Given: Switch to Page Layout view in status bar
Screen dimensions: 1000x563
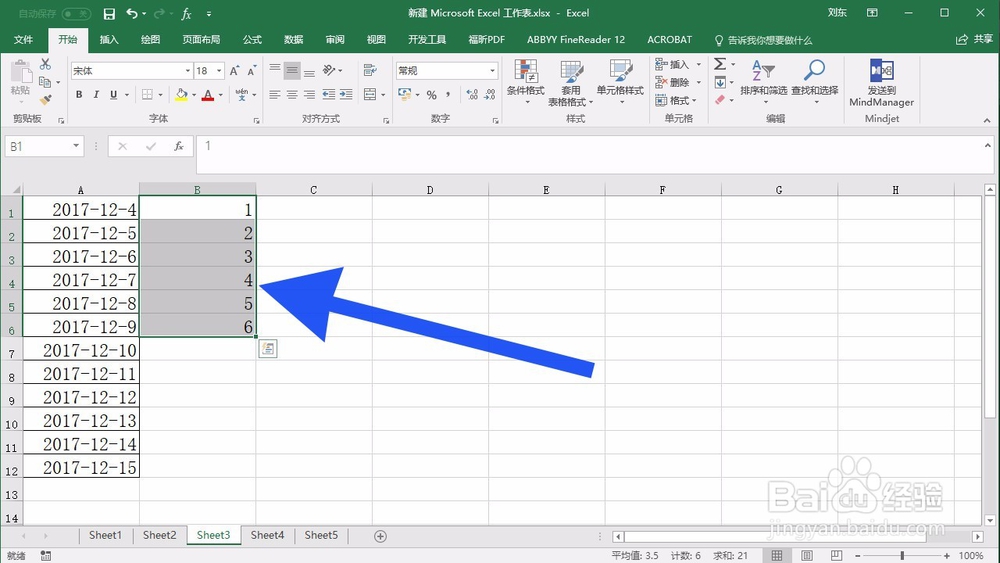Looking at the screenshot, I should [807, 555].
